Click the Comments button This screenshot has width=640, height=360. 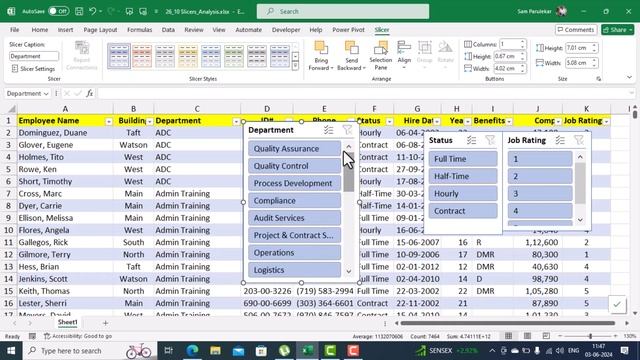click(x=576, y=30)
